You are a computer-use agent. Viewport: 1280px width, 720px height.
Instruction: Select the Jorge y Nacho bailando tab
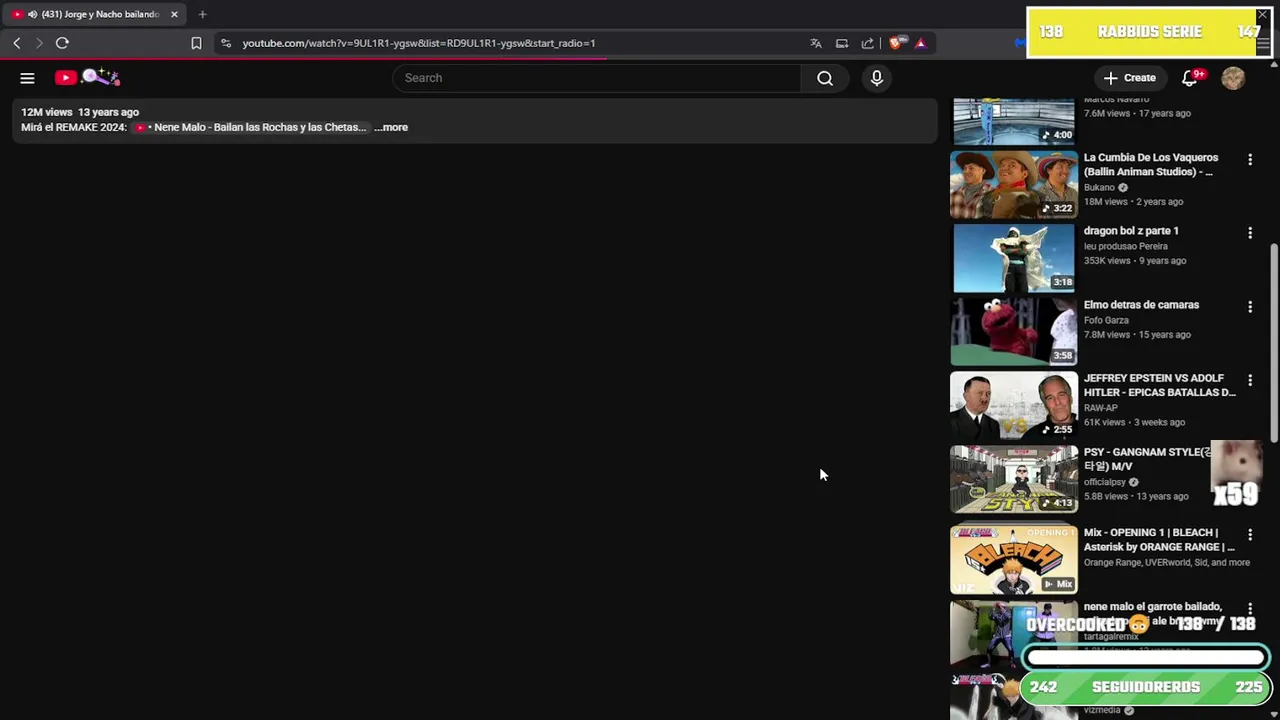point(94,14)
